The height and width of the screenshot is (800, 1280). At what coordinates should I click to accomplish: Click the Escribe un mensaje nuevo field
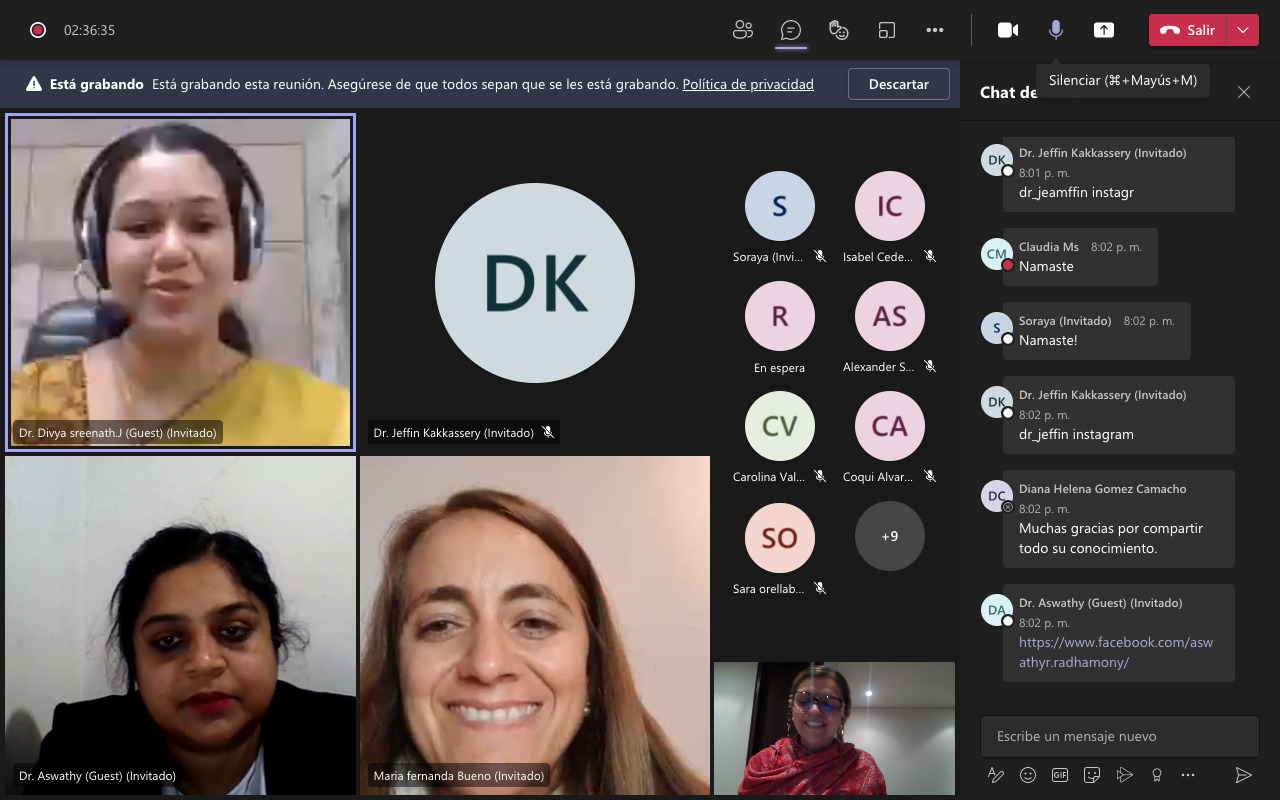[x=1119, y=736]
